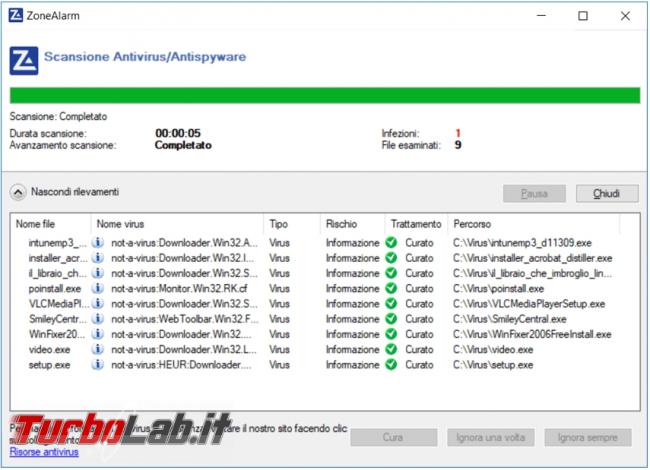This screenshot has height=470, width=650.
Task: Click the green Curato checkmark for video.exe
Action: coord(391,349)
